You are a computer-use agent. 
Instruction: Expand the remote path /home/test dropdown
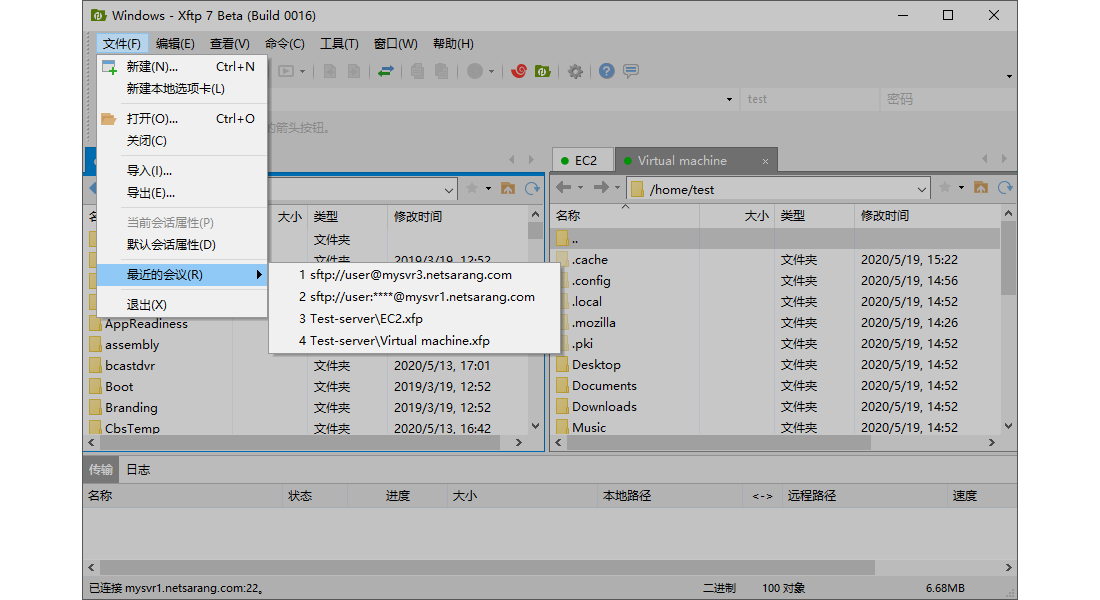tap(922, 189)
